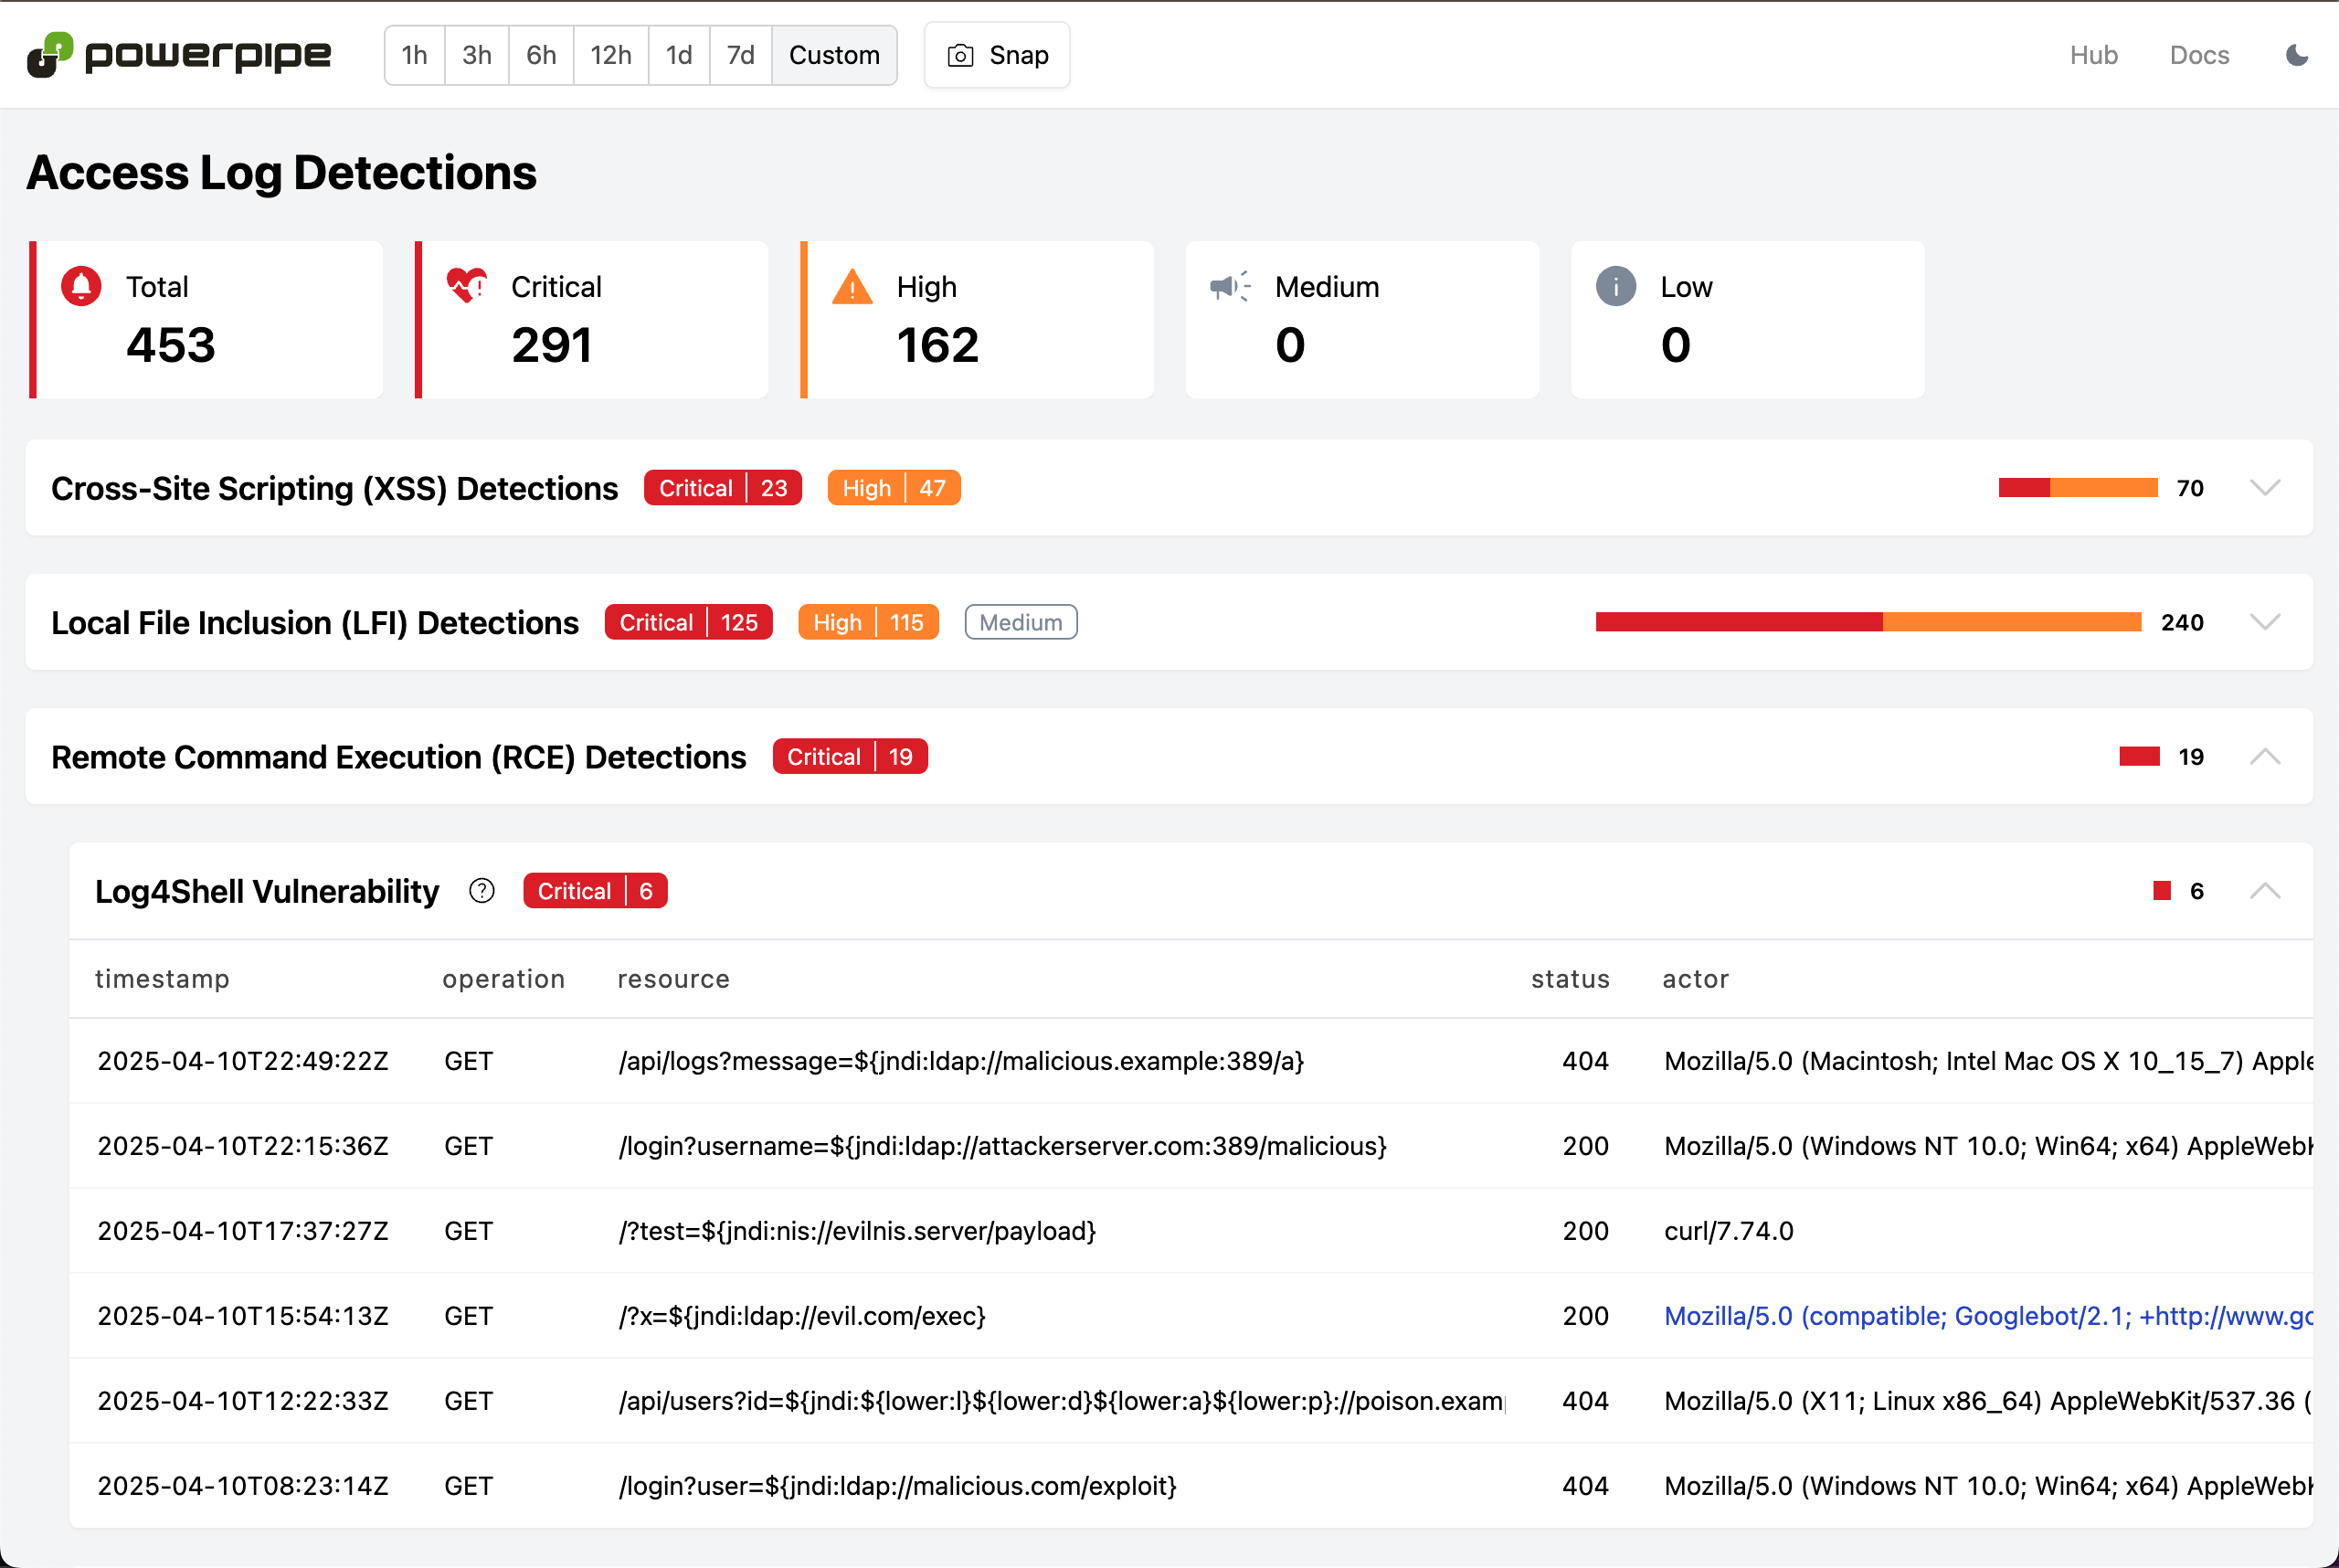Click the Total alert bell icon

click(82, 285)
